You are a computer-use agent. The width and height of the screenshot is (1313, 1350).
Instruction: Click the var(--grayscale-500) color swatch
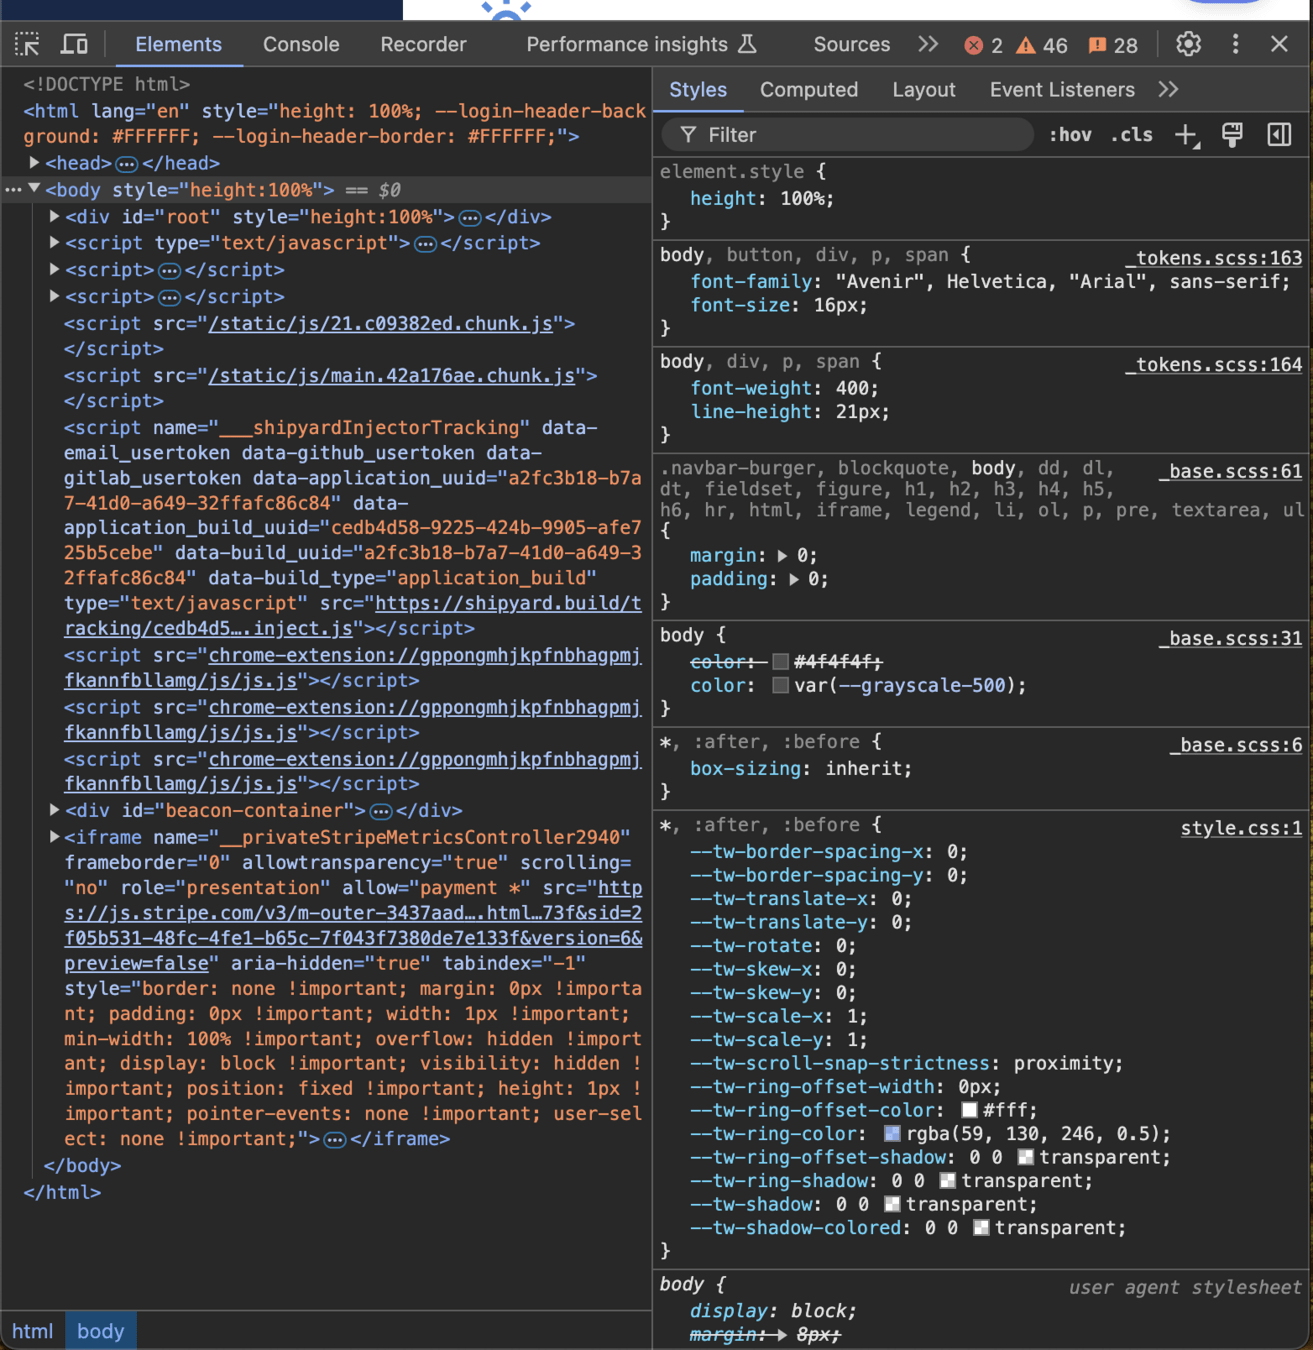(780, 685)
